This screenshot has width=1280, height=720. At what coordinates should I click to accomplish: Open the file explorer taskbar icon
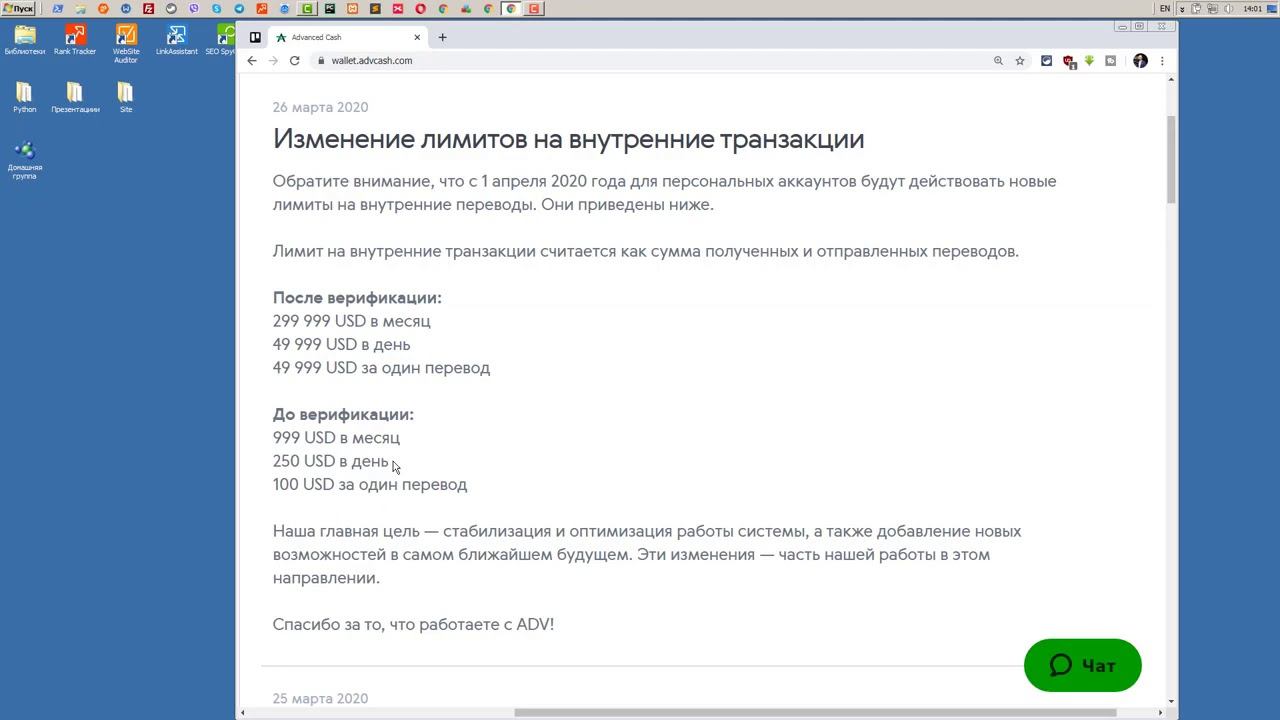pos(80,9)
